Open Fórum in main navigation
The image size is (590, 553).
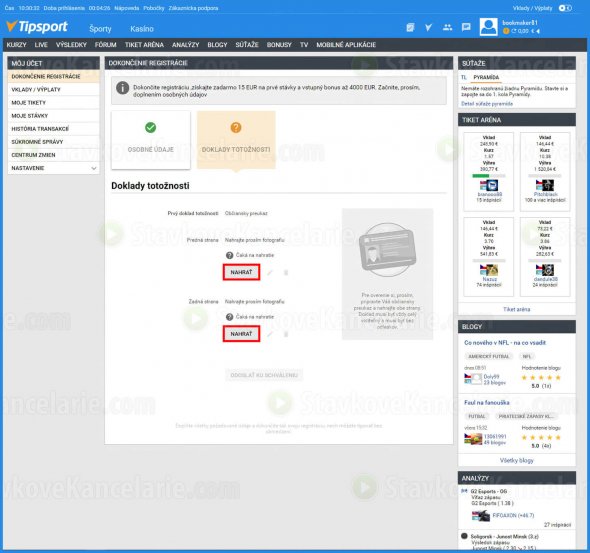pos(106,45)
